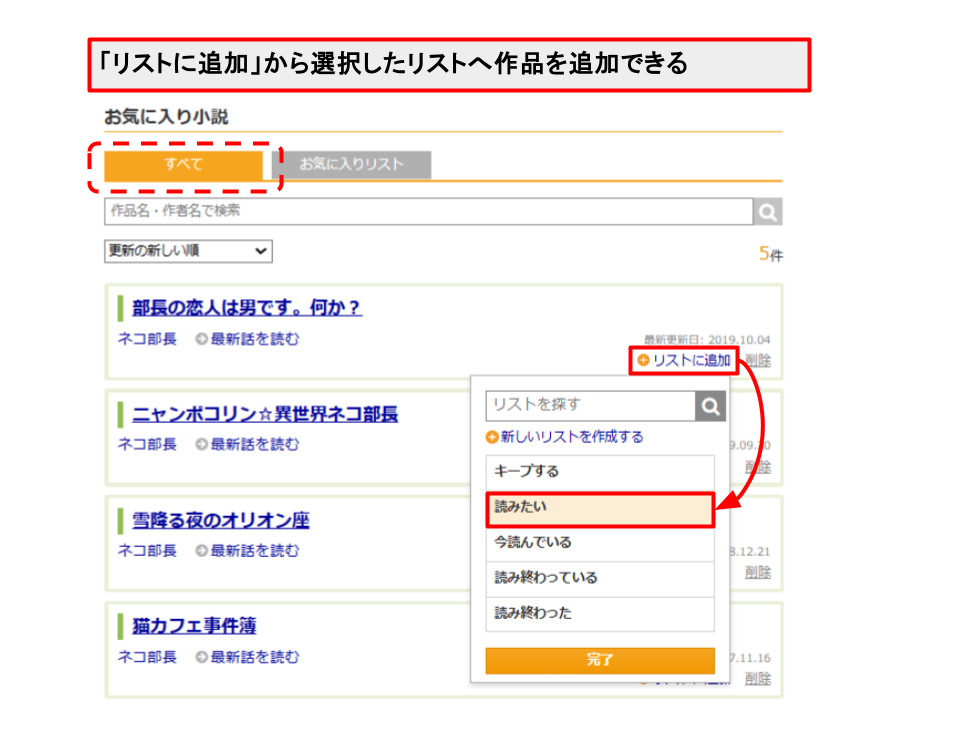Screen dimensions: 960x750
Task: Click the arrow icon before 最新話を読む under ニャンポコリン
Action: tap(201, 444)
